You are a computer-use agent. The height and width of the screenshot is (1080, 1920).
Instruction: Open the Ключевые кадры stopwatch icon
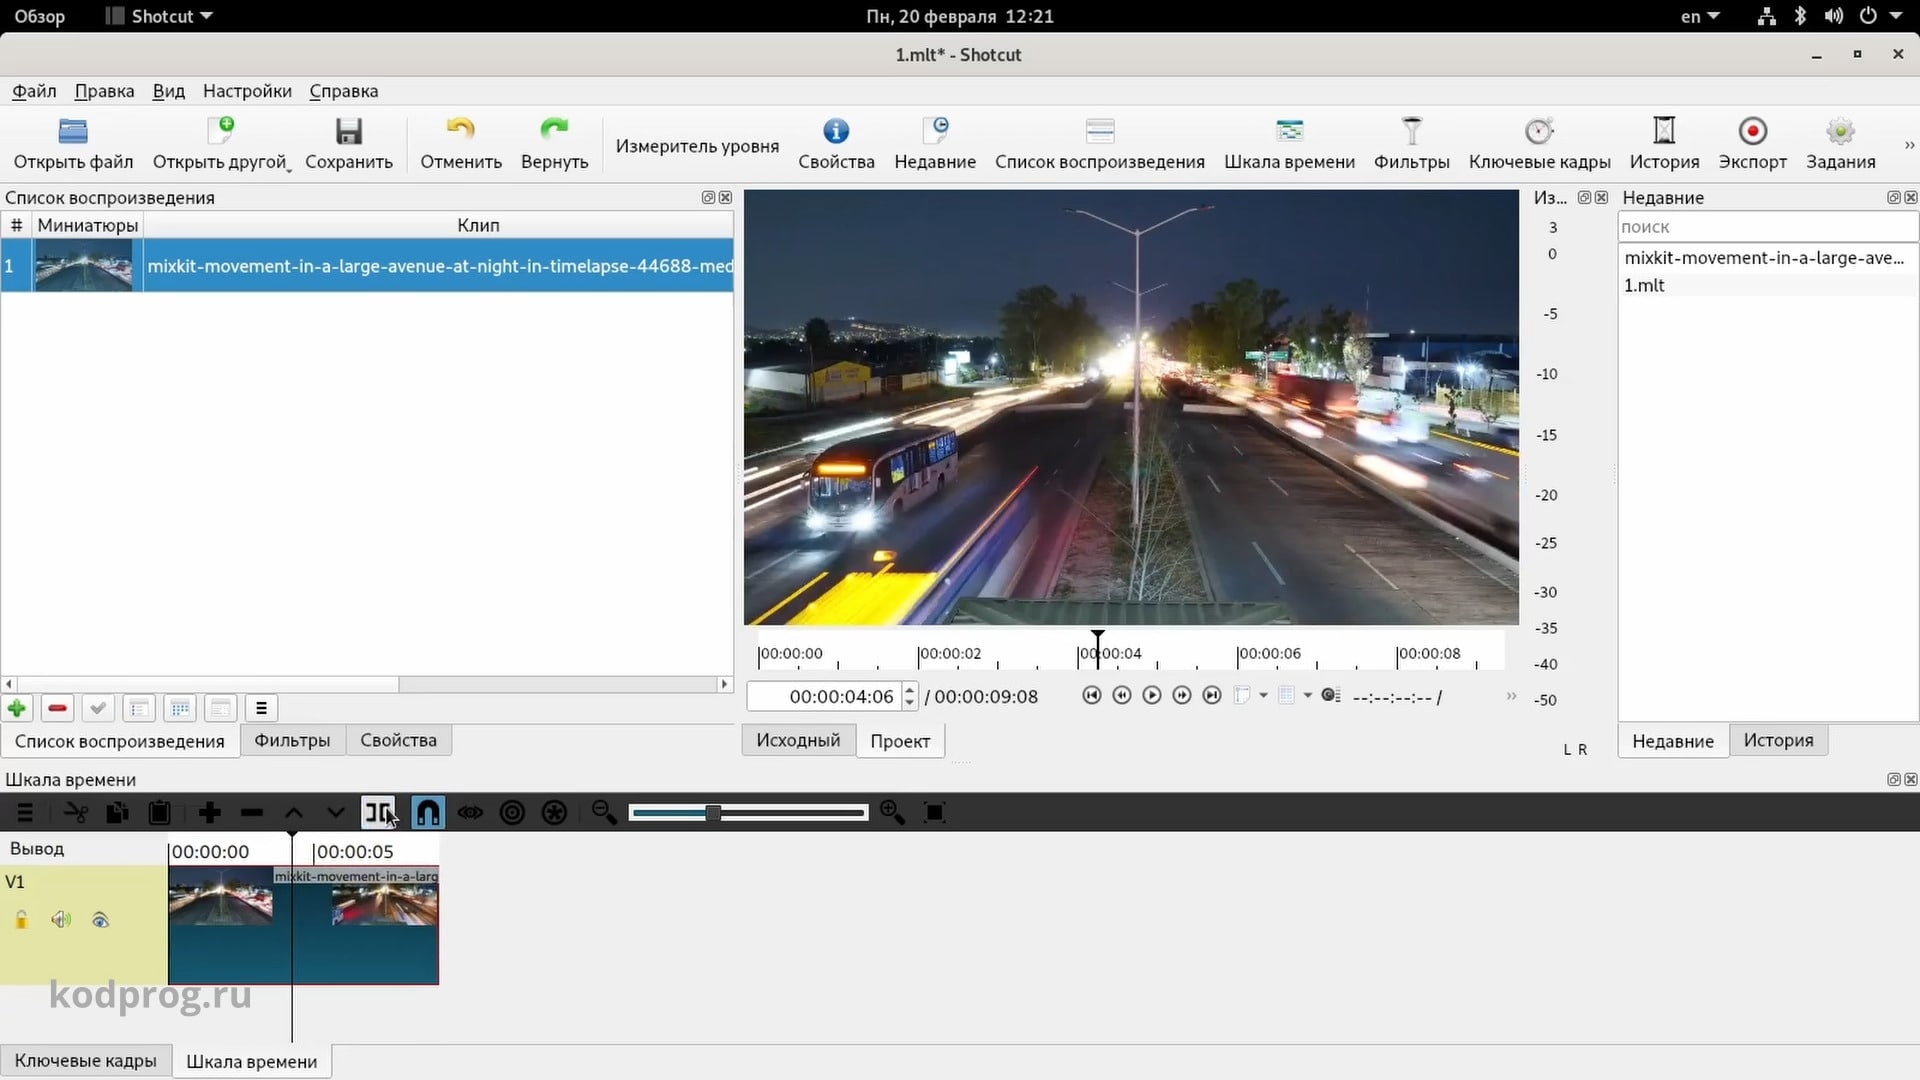click(1539, 131)
